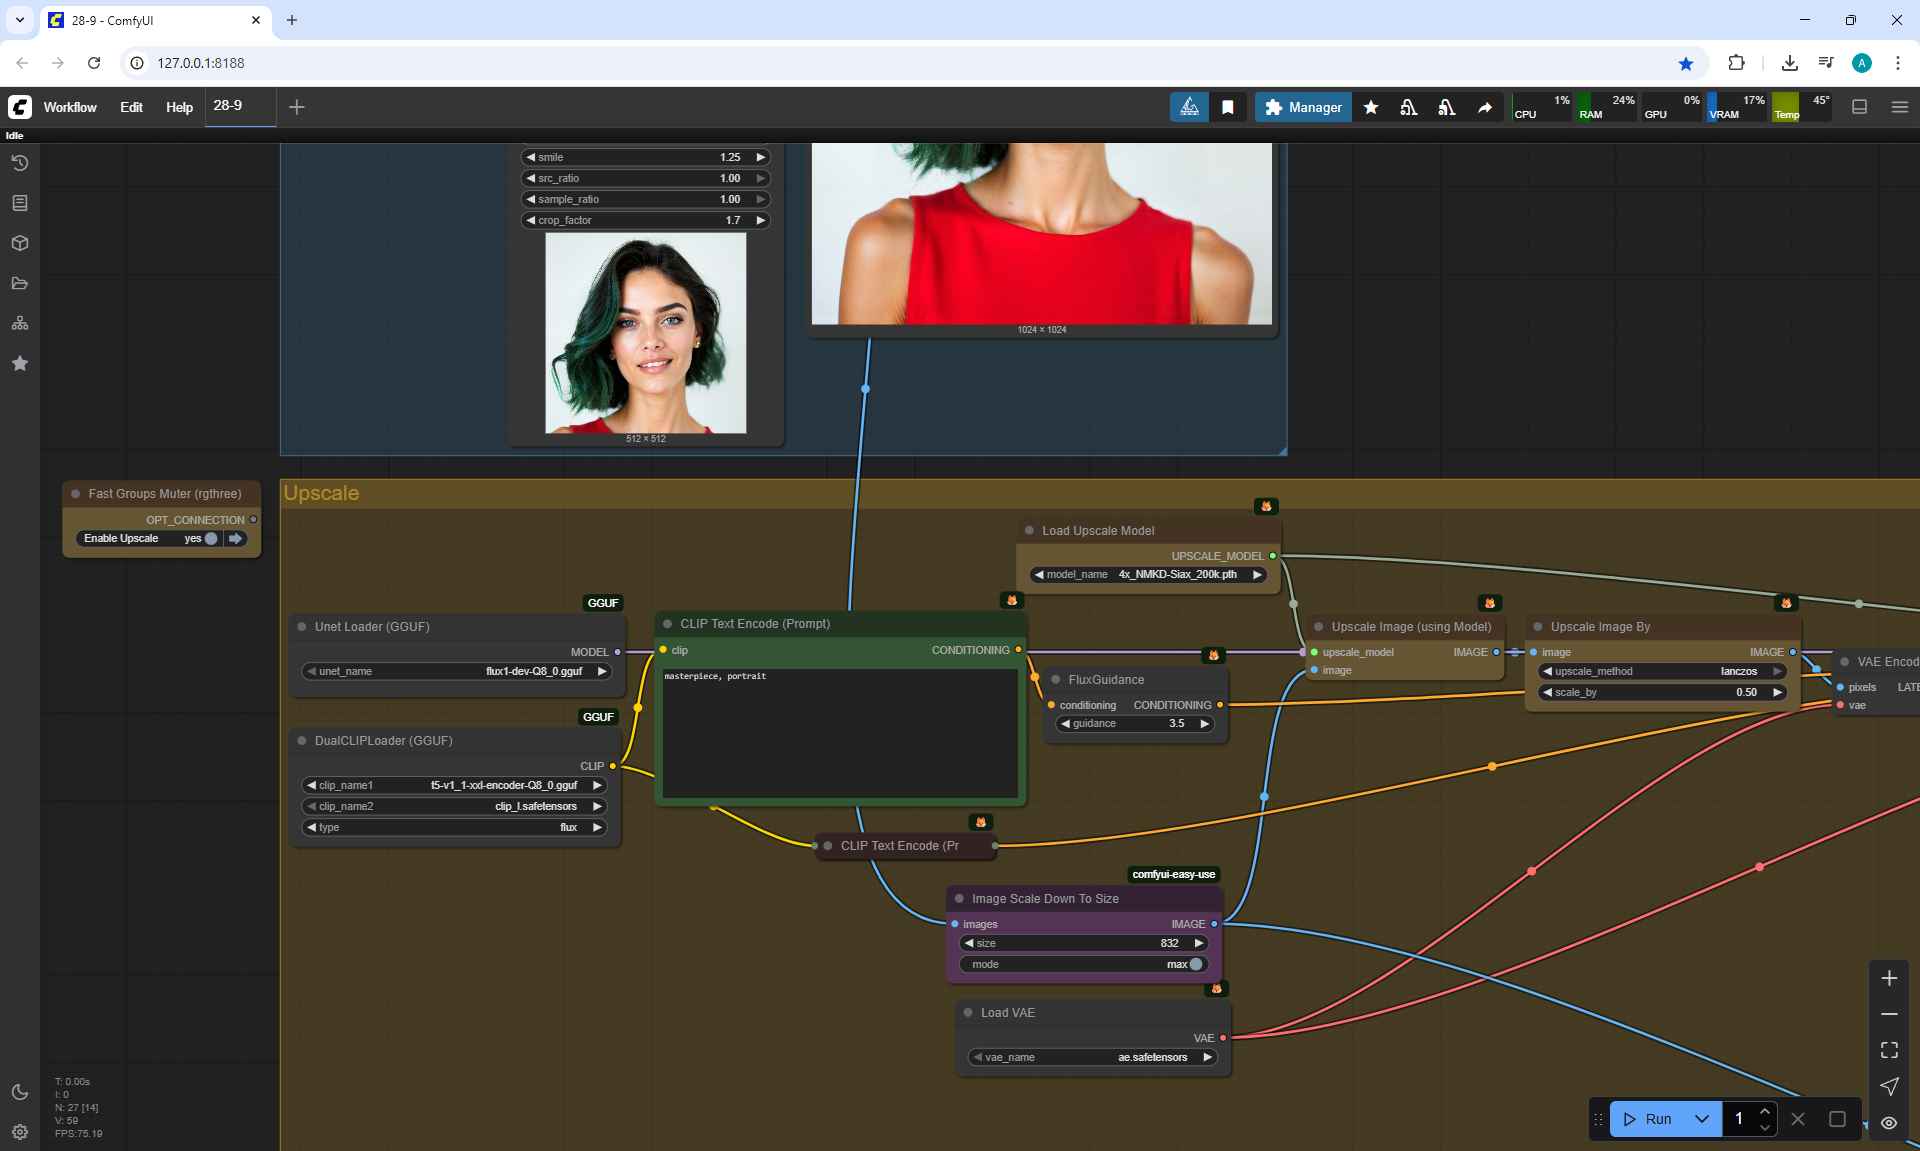Click the share arrow toolbar icon
1920x1151 pixels.
pyautogui.click(x=1485, y=107)
